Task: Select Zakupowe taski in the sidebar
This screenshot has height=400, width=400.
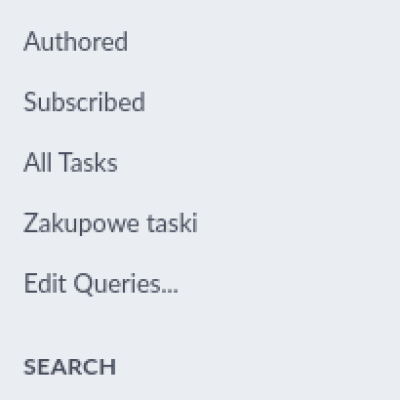Action: point(111,223)
